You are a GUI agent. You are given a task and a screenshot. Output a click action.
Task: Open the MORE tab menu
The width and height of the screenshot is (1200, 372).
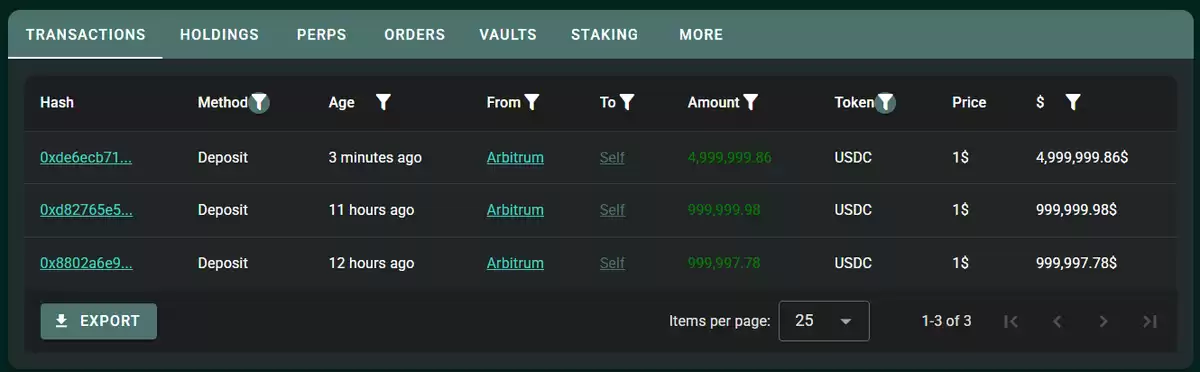701,34
